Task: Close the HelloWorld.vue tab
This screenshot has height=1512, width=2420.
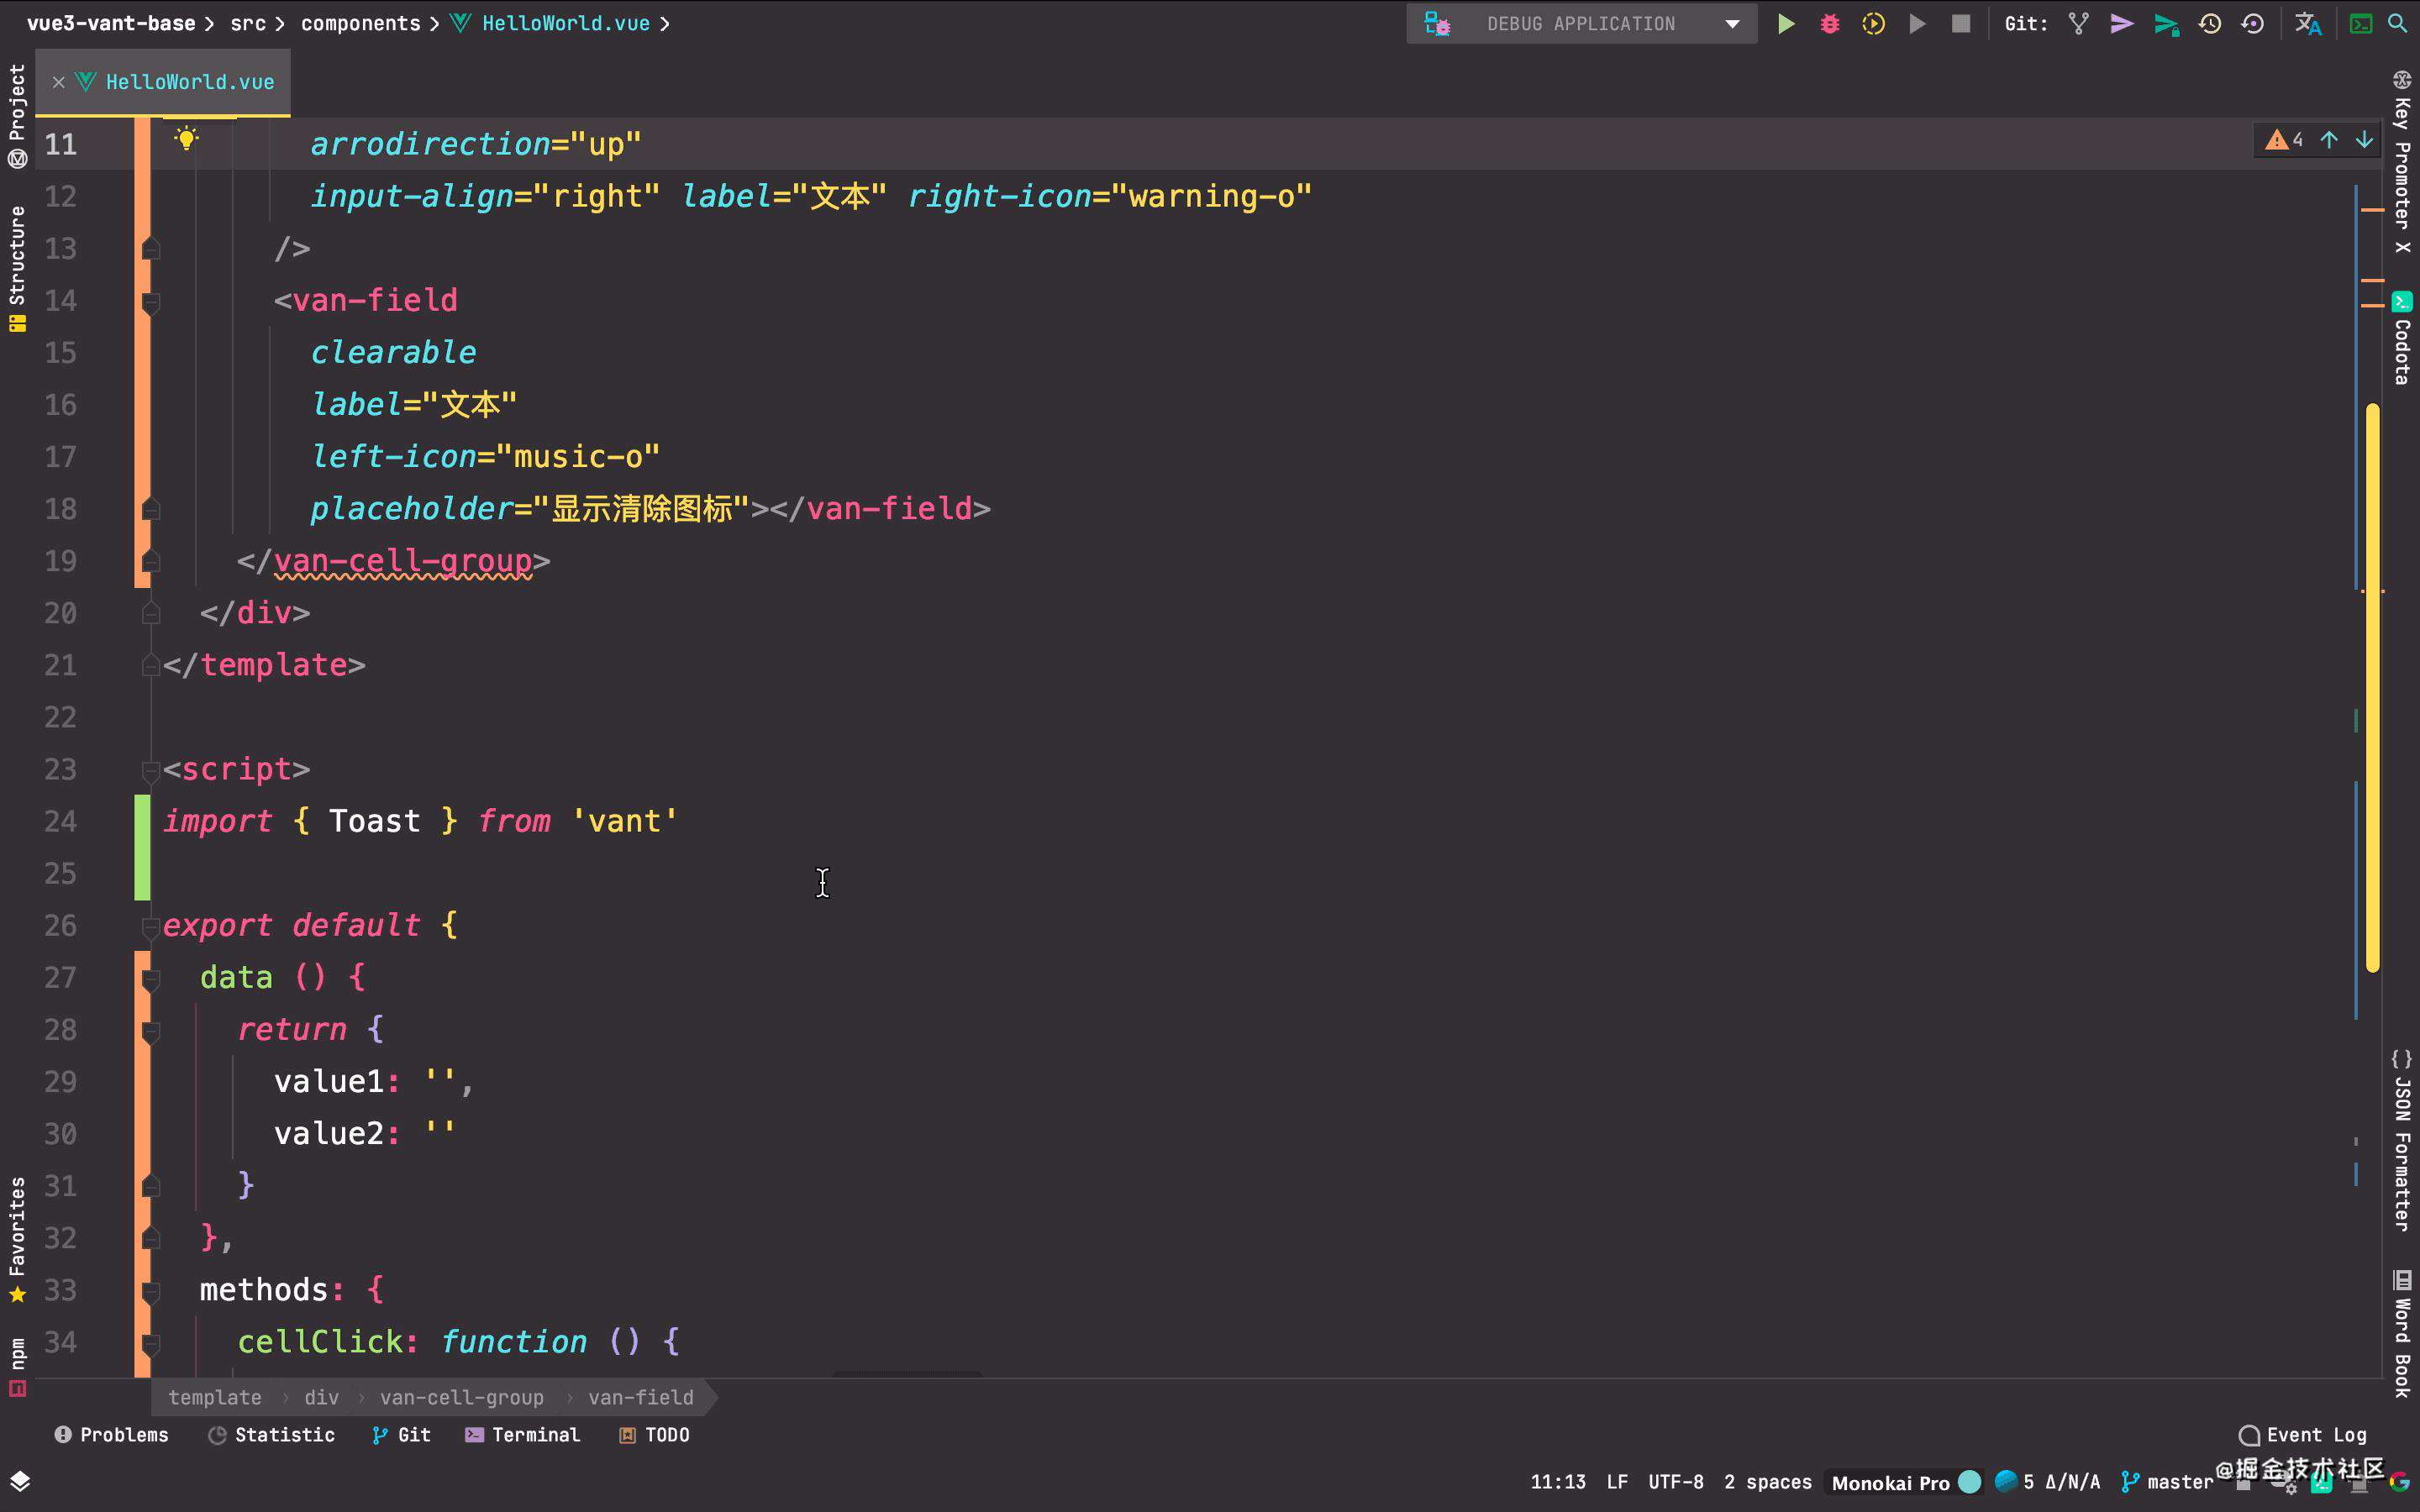Action: pos(58,82)
